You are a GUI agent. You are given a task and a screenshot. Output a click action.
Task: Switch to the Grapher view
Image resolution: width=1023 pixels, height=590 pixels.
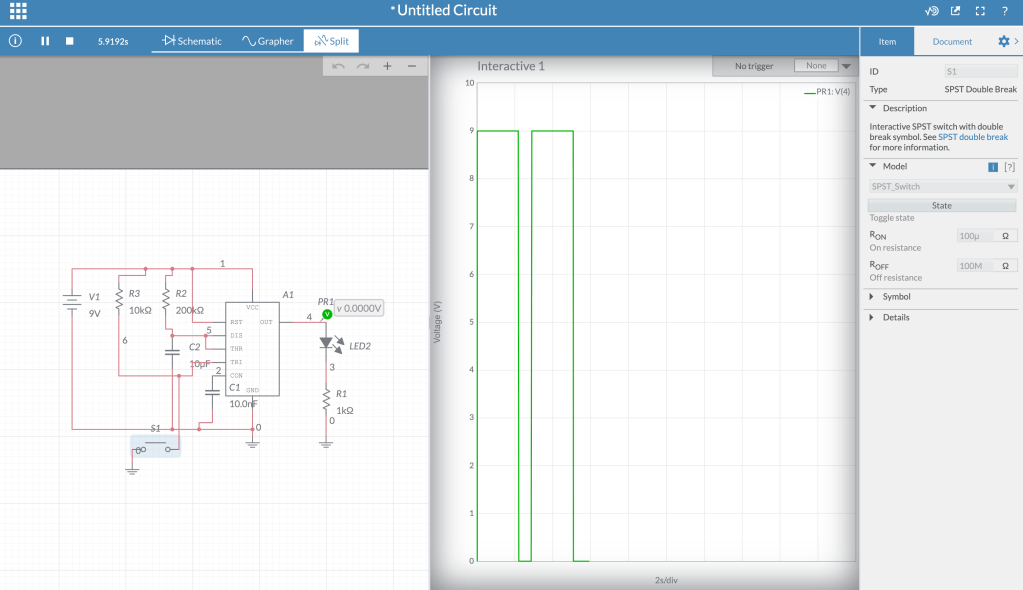point(268,41)
